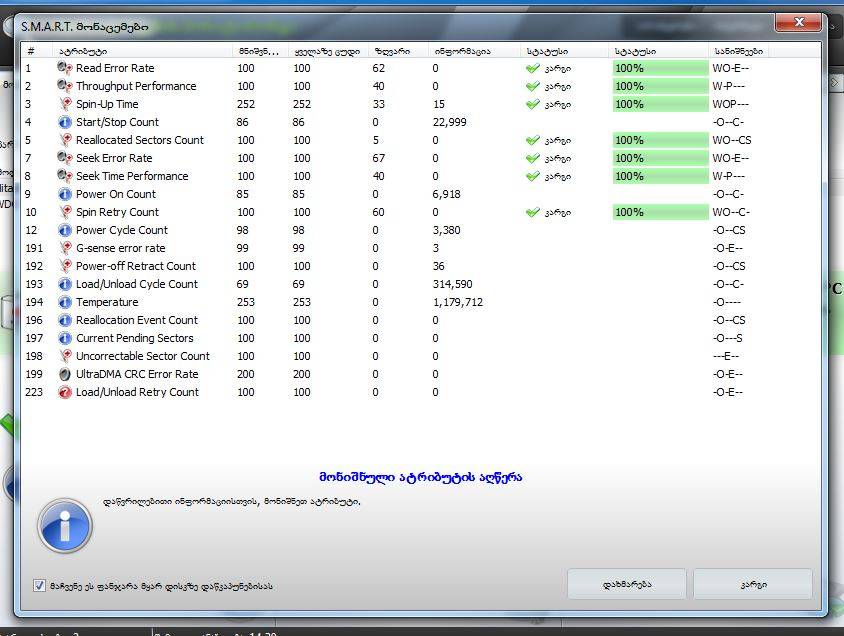Viewport: 844px width, 636px height.
Task: Click the Uncorrectable Sector Count icon
Action: click(65, 356)
